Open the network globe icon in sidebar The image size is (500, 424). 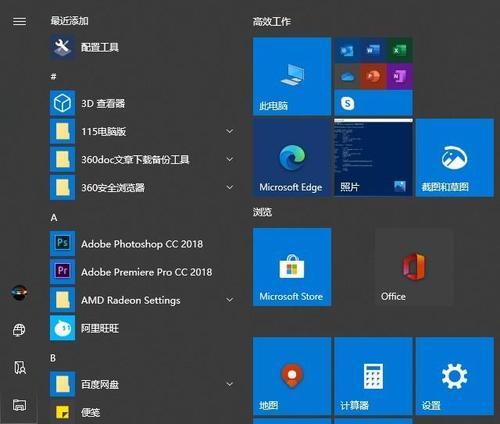coord(19,330)
